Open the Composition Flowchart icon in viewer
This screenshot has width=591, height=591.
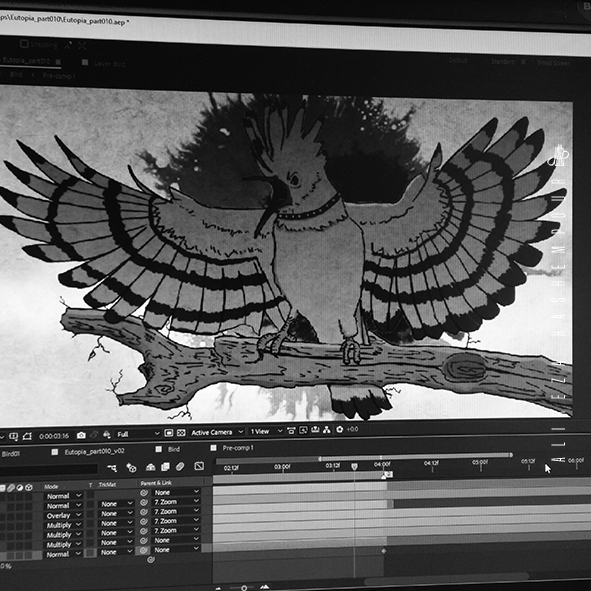(327, 430)
